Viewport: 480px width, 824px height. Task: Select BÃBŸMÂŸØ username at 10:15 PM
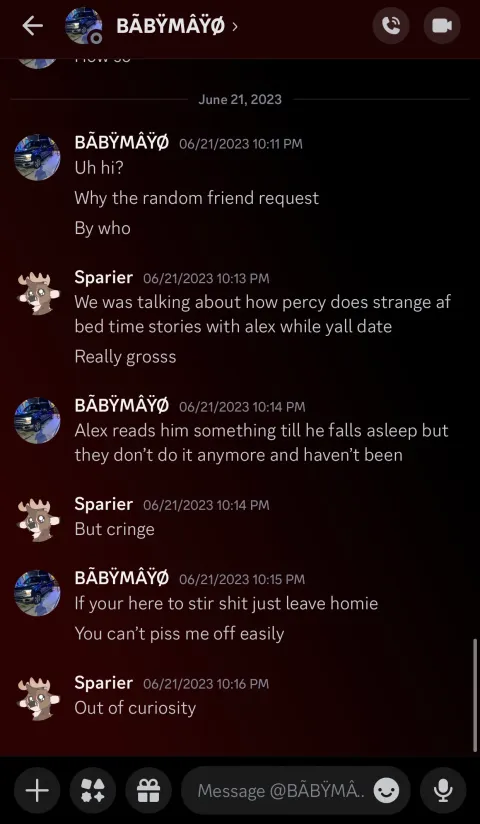pyautogui.click(x=121, y=578)
